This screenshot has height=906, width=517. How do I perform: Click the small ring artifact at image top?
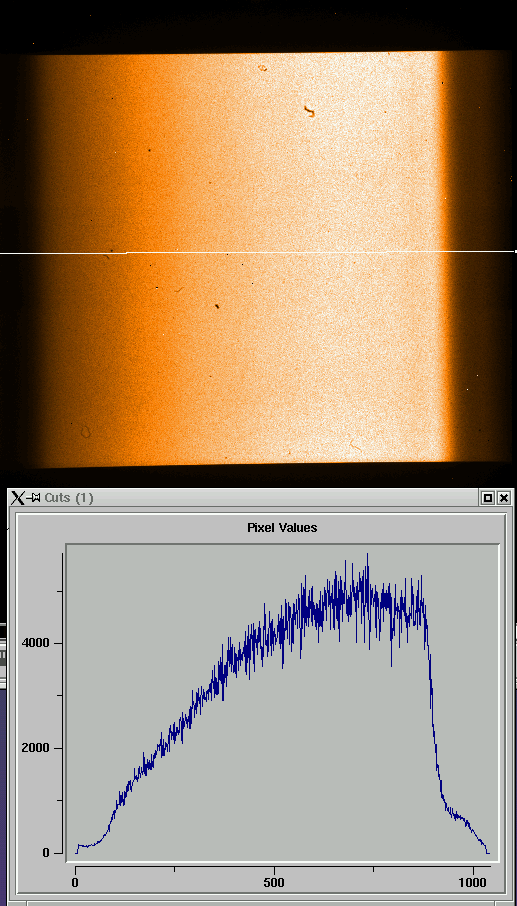[262, 68]
